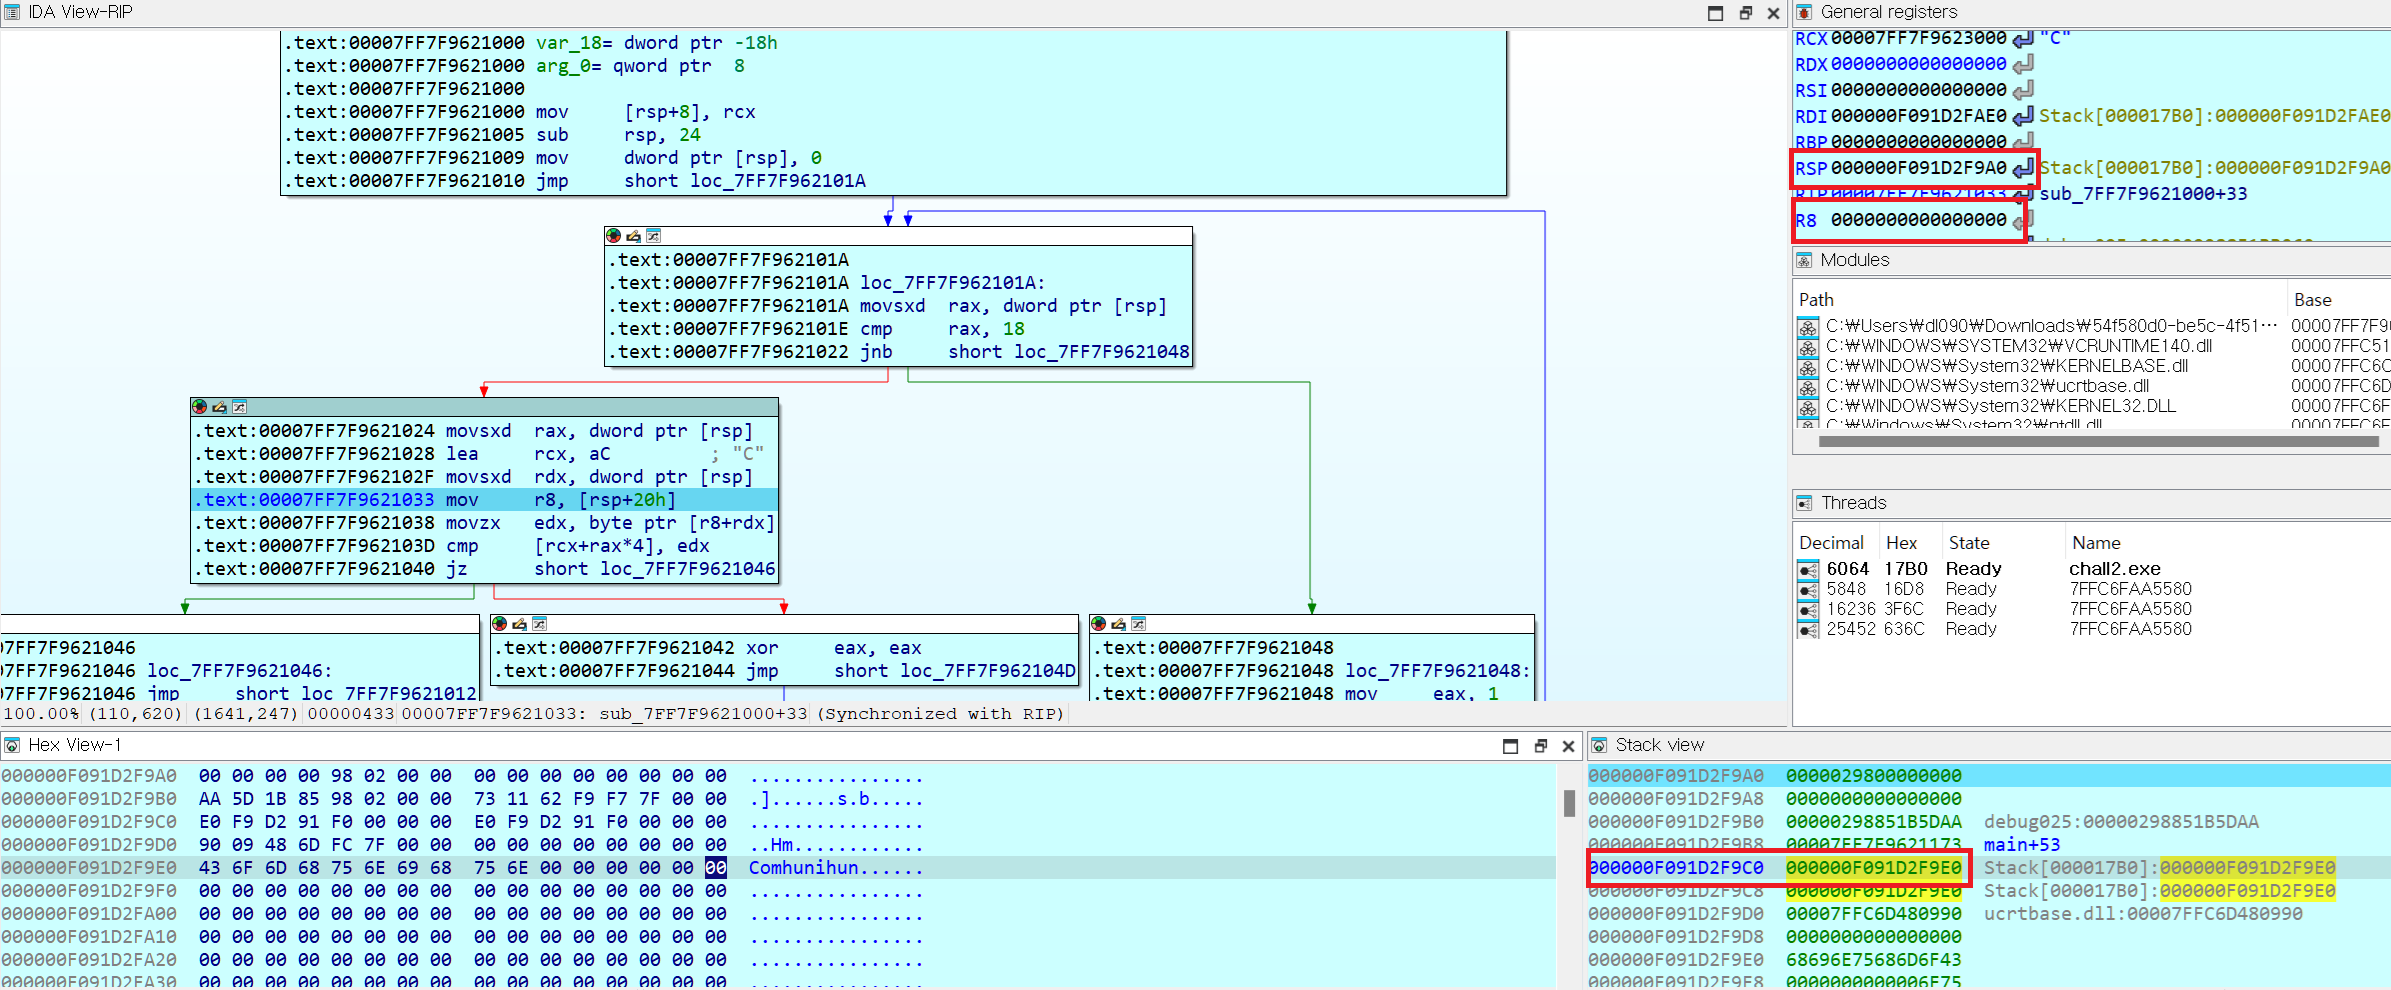
Task: Click color icon on node loc_7FF7F9621048
Action: pos(1098,624)
